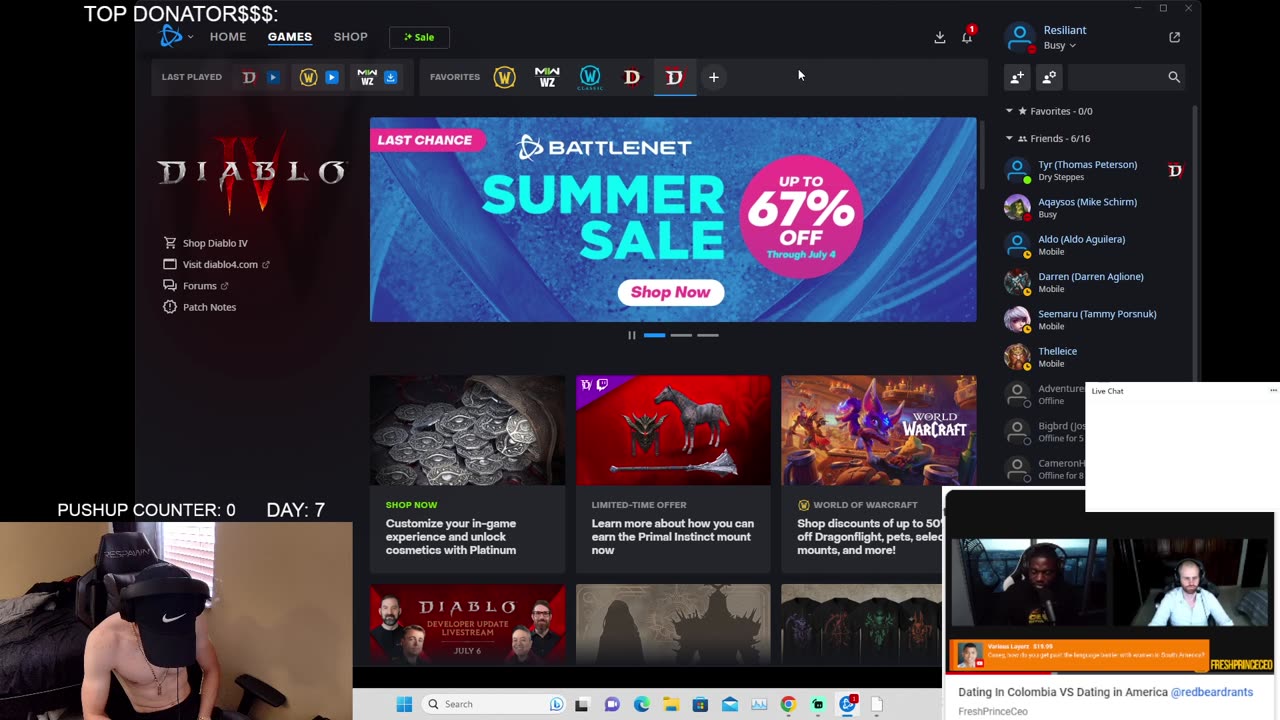
Task: Select the Diablo icon beside WoW Classic
Action: click(632, 77)
